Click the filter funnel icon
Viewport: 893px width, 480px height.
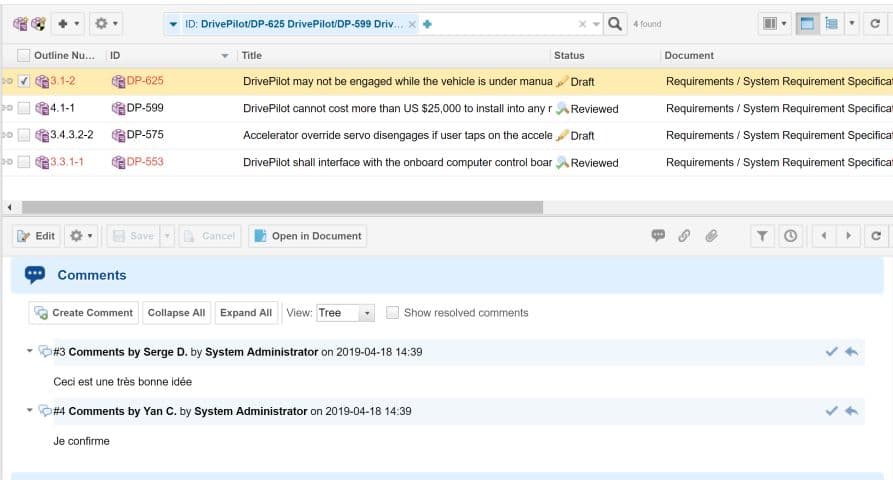(763, 236)
